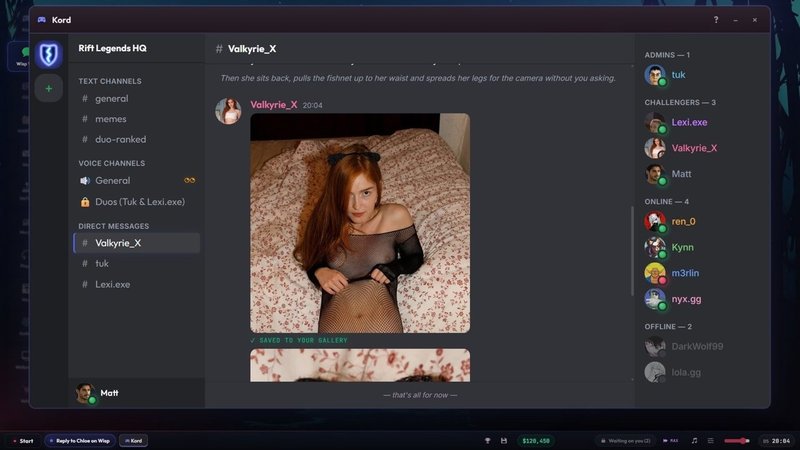Click tuk's avatar in the Admins list
The width and height of the screenshot is (800, 450).
pos(655,75)
